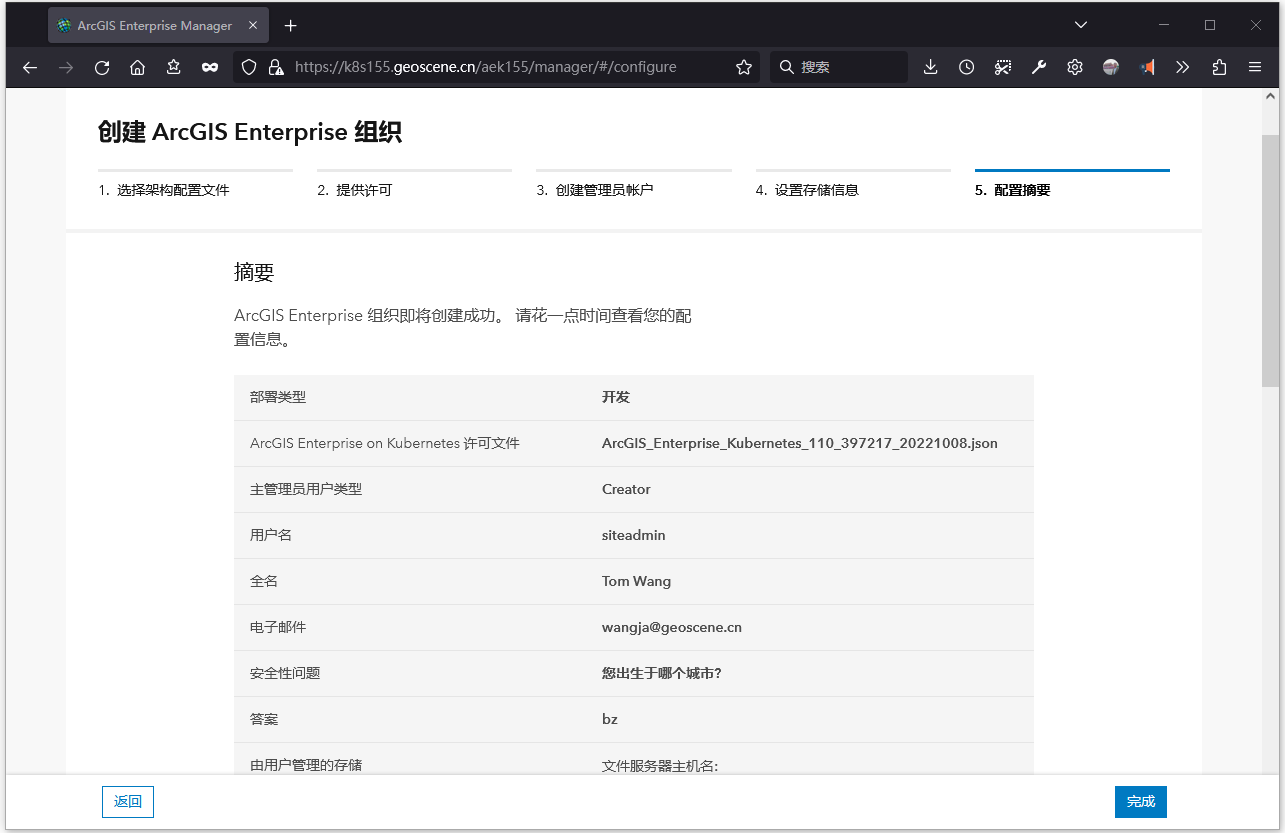Screen dimensions: 1285x833
Task: Click the 主管理员用户类型 row label
Action: [306, 489]
